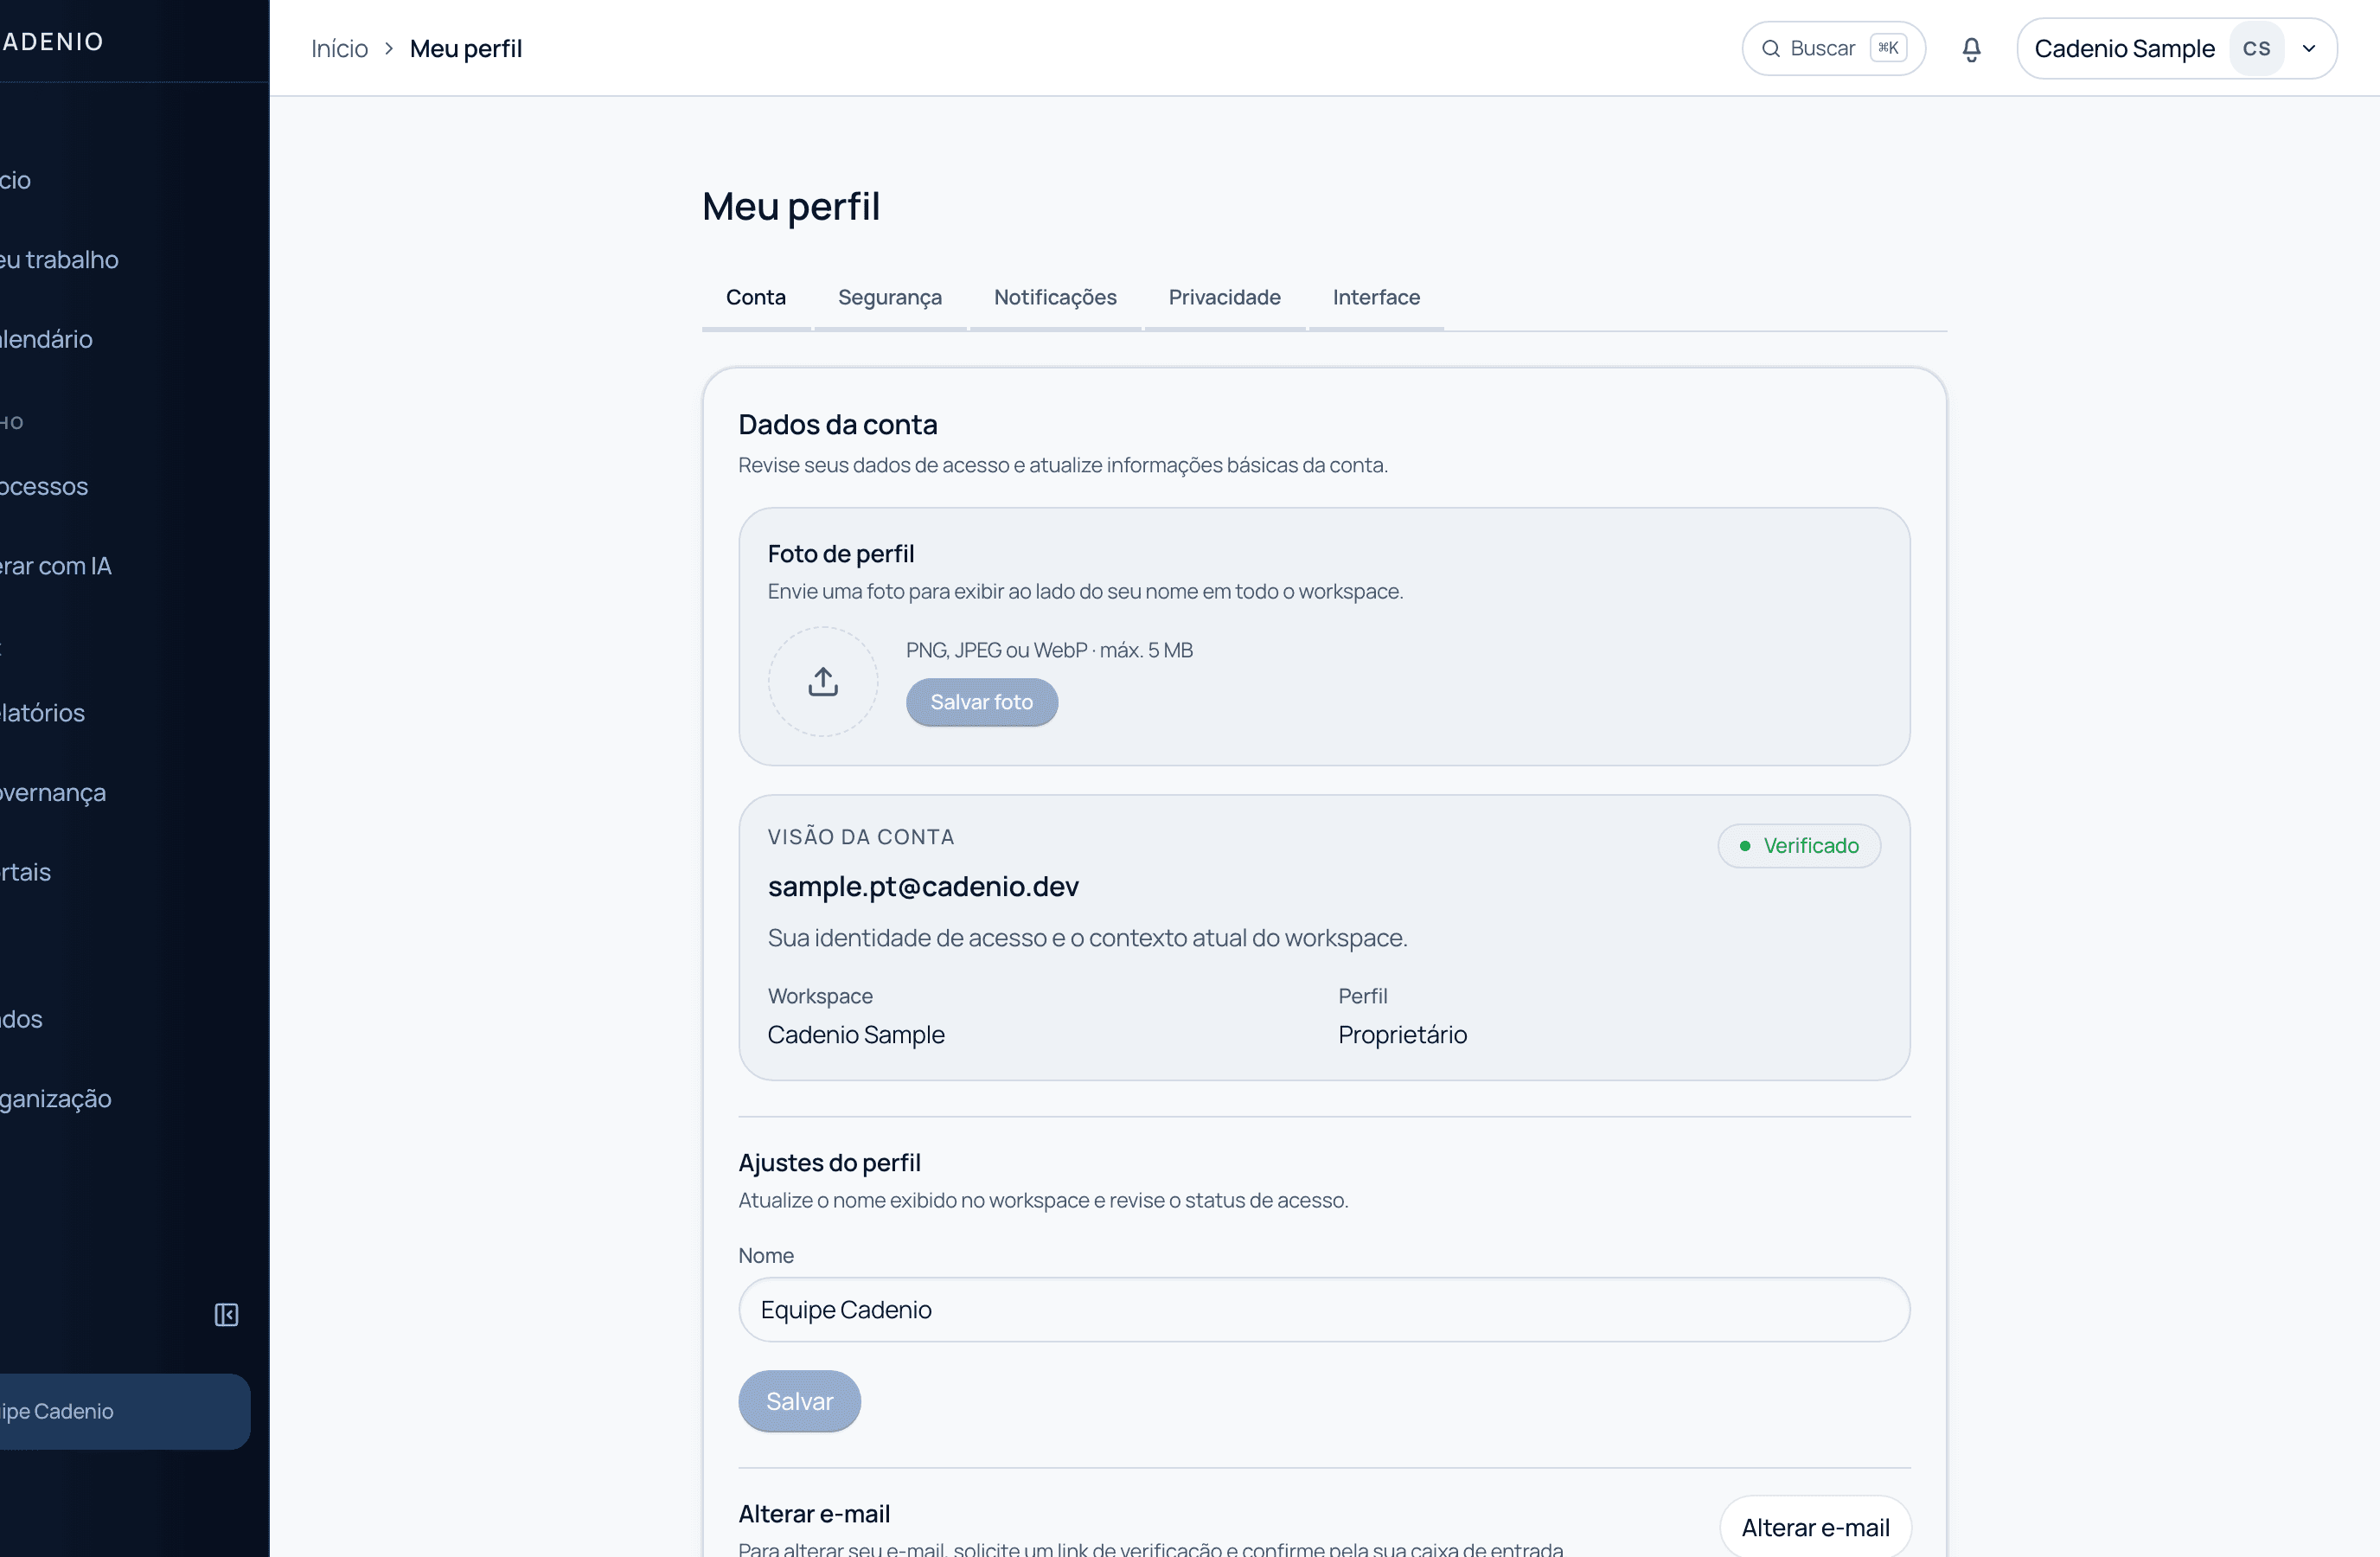The height and width of the screenshot is (1557, 2380).
Task: Click the Alterar e-mail button
Action: tap(1815, 1527)
